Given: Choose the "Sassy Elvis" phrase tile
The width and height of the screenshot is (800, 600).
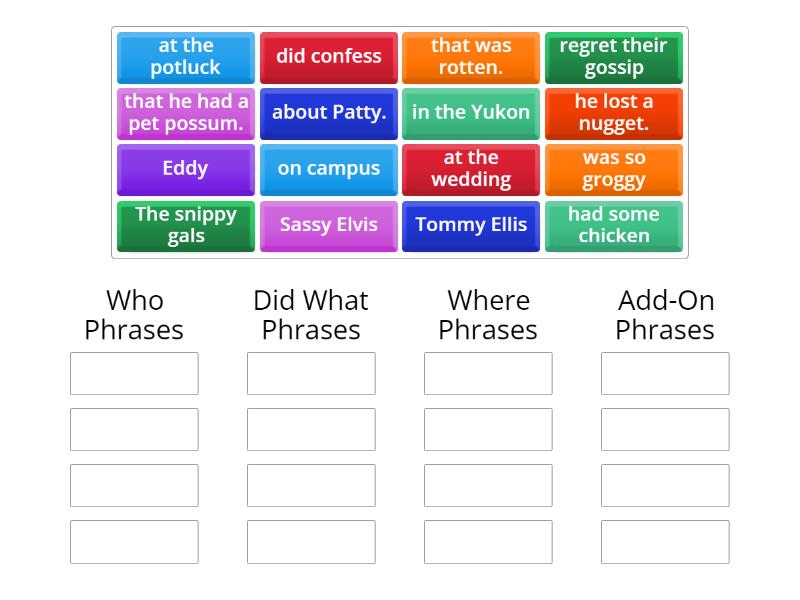Looking at the screenshot, I should [328, 225].
